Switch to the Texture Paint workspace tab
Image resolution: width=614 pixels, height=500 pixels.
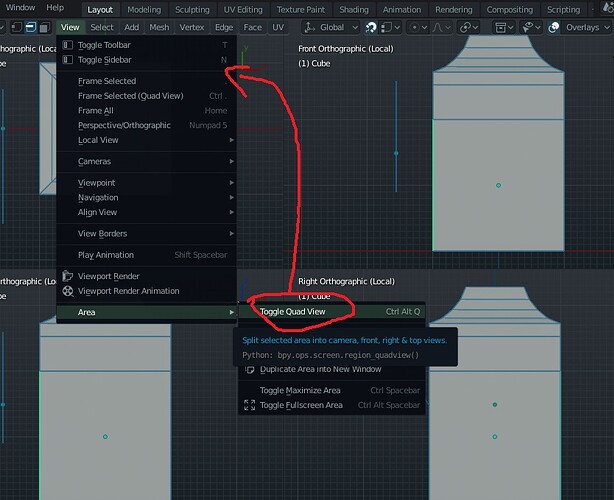point(301,10)
